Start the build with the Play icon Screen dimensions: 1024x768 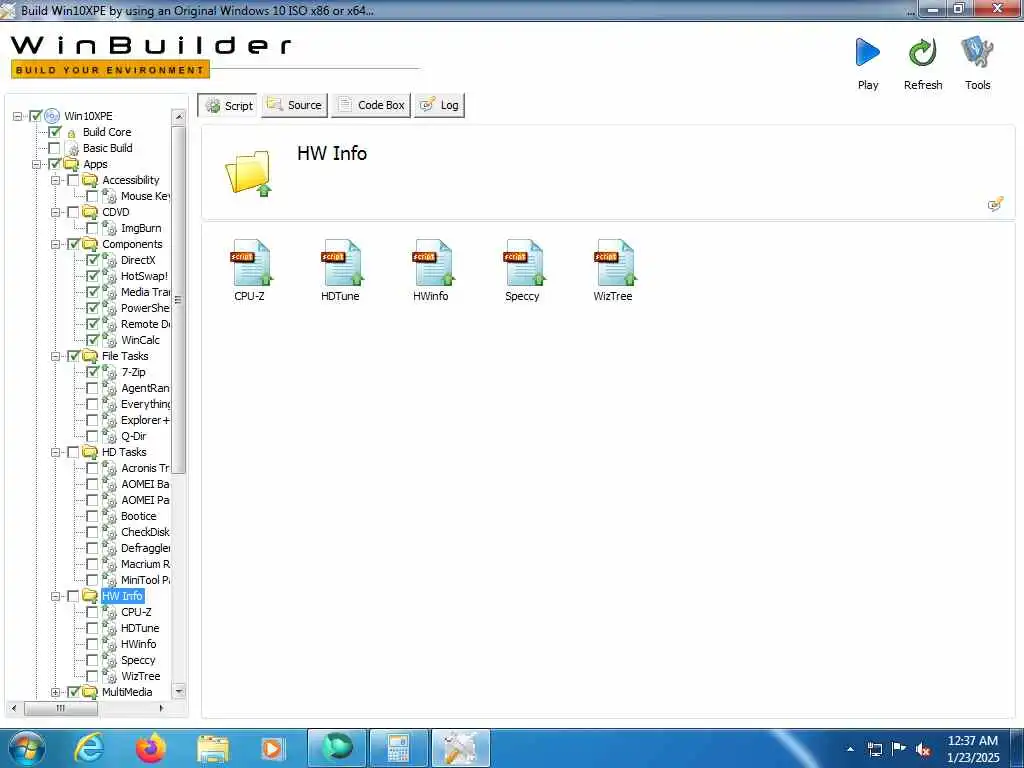tap(868, 52)
